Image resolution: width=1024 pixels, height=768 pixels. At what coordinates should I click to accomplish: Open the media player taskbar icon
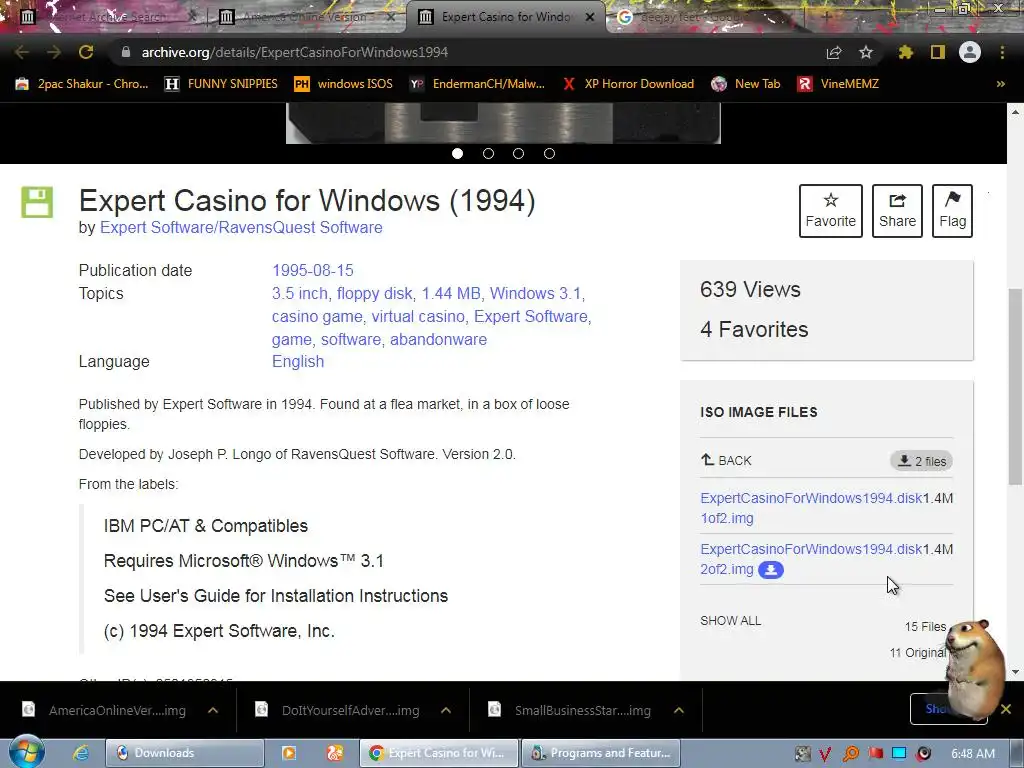click(289, 753)
